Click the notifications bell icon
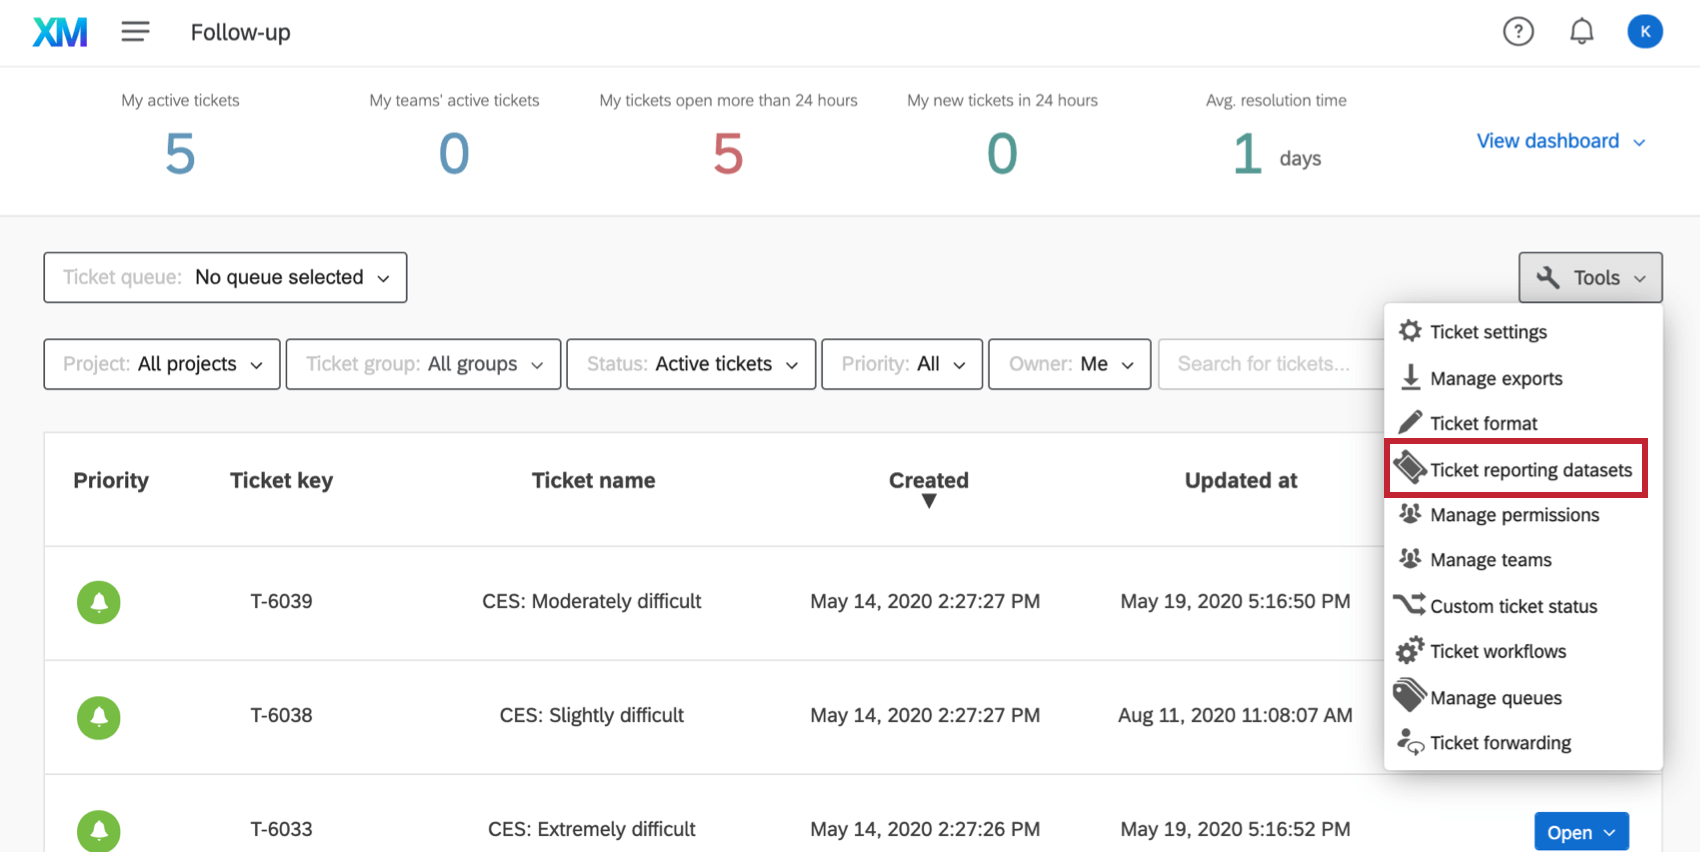The height and width of the screenshot is (852, 1700). click(1581, 32)
